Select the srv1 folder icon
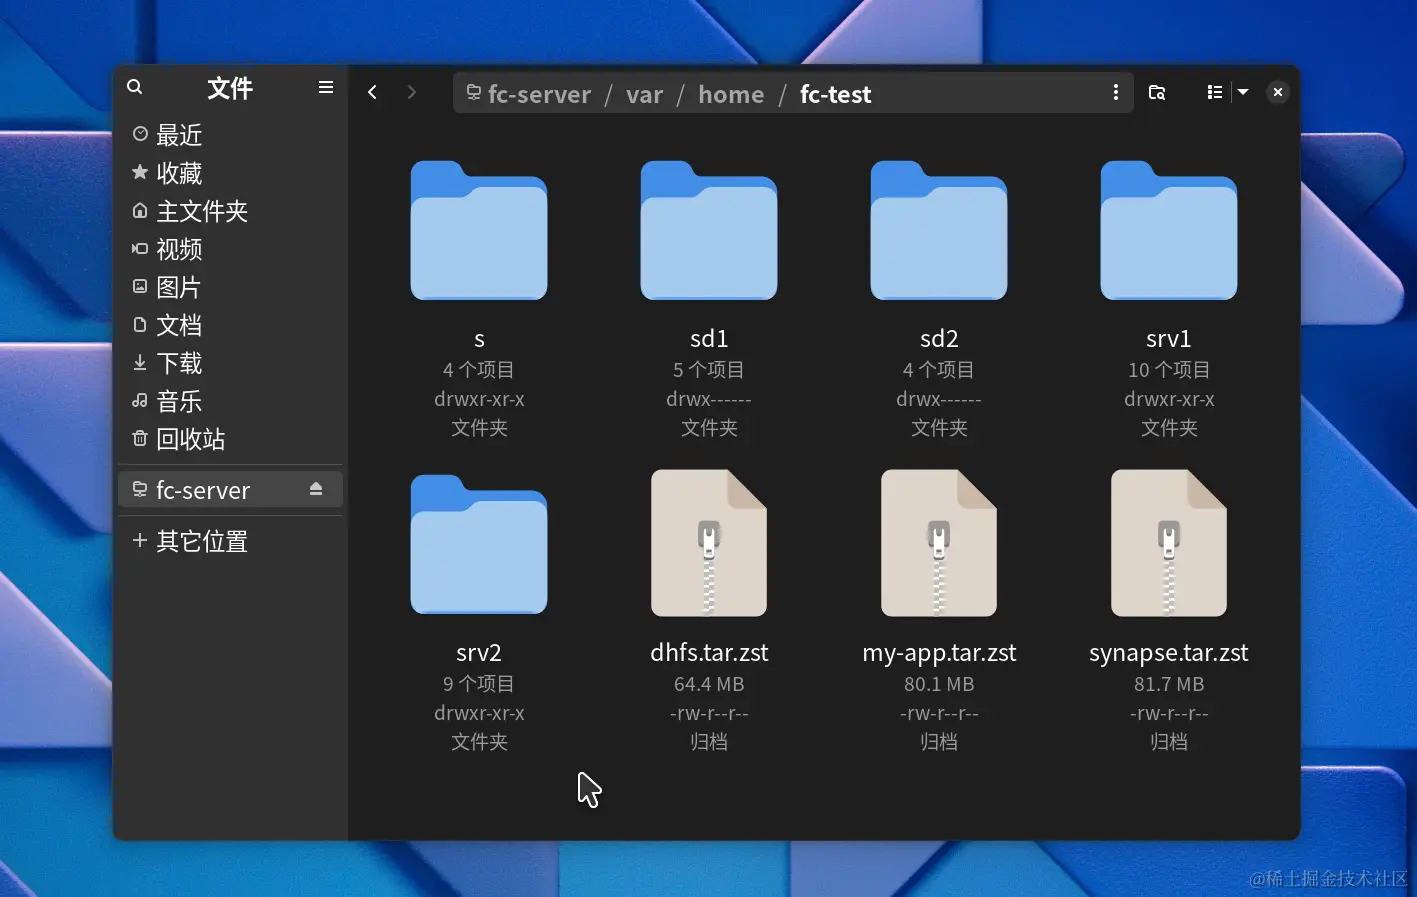 (1169, 230)
